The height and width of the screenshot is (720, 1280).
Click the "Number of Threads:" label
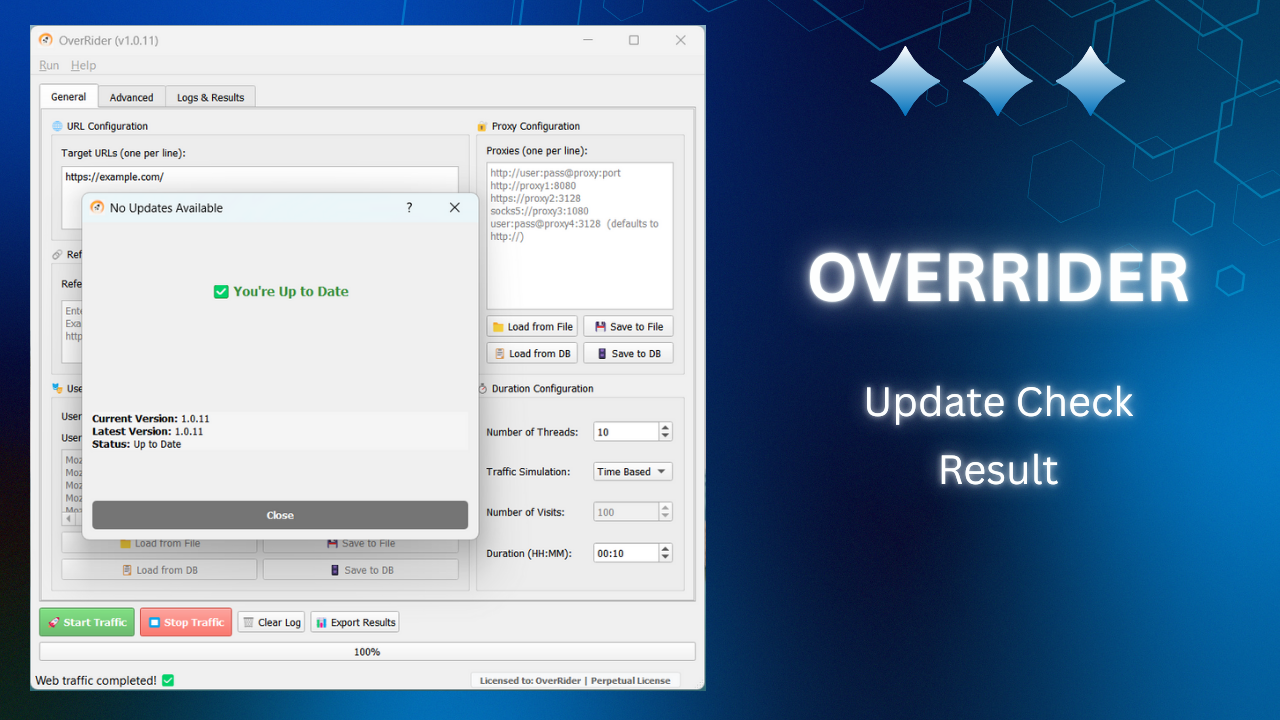click(x=532, y=432)
